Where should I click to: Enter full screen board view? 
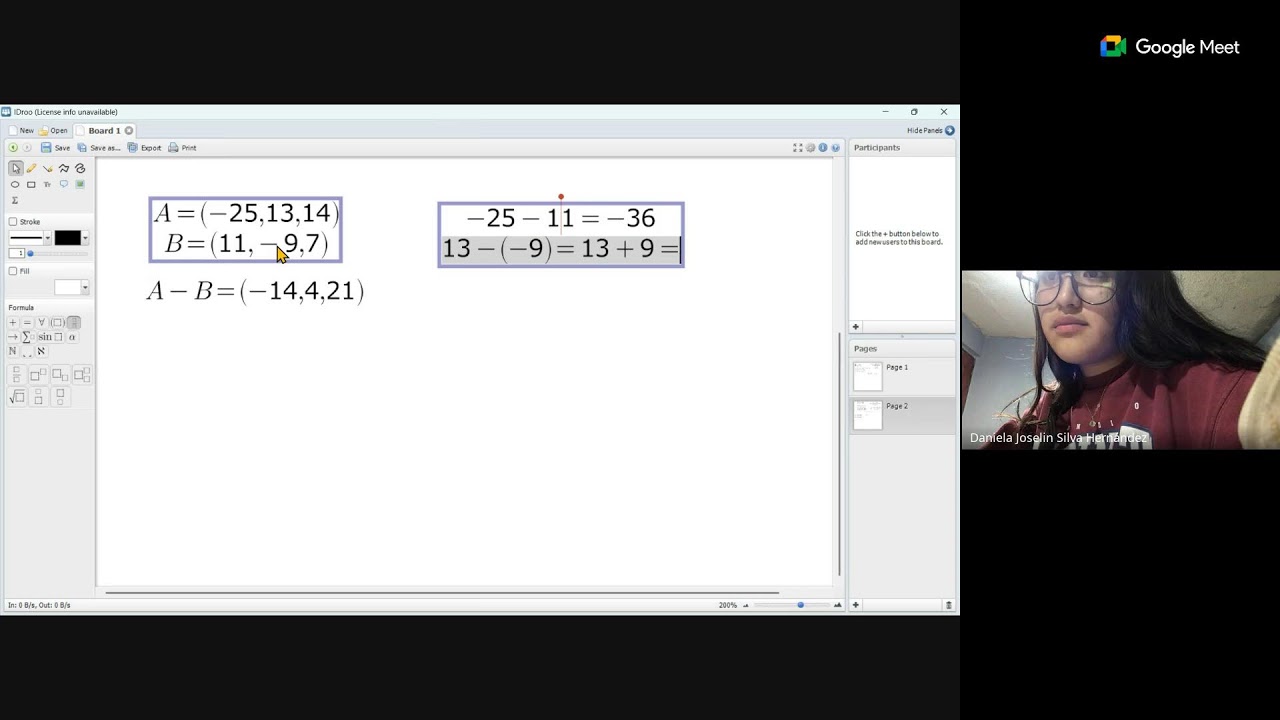tap(797, 148)
